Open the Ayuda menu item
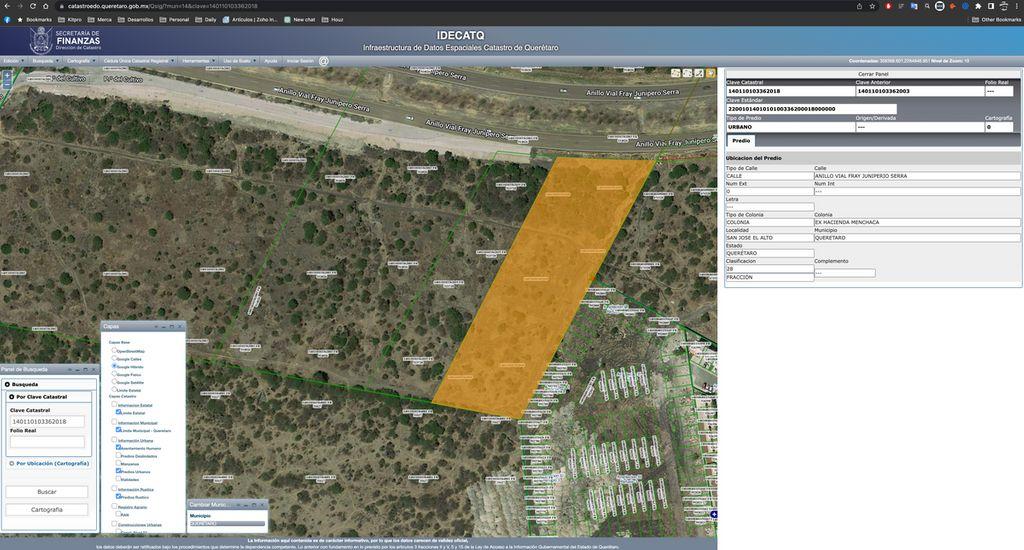The height and width of the screenshot is (550, 1024). 270,61
